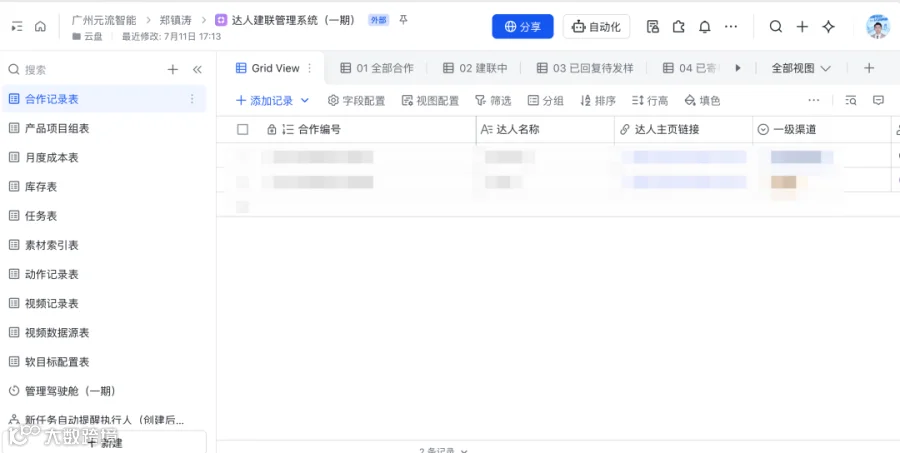Go to the home icon
Viewport: 900px width, 453px height.
tap(40, 26)
